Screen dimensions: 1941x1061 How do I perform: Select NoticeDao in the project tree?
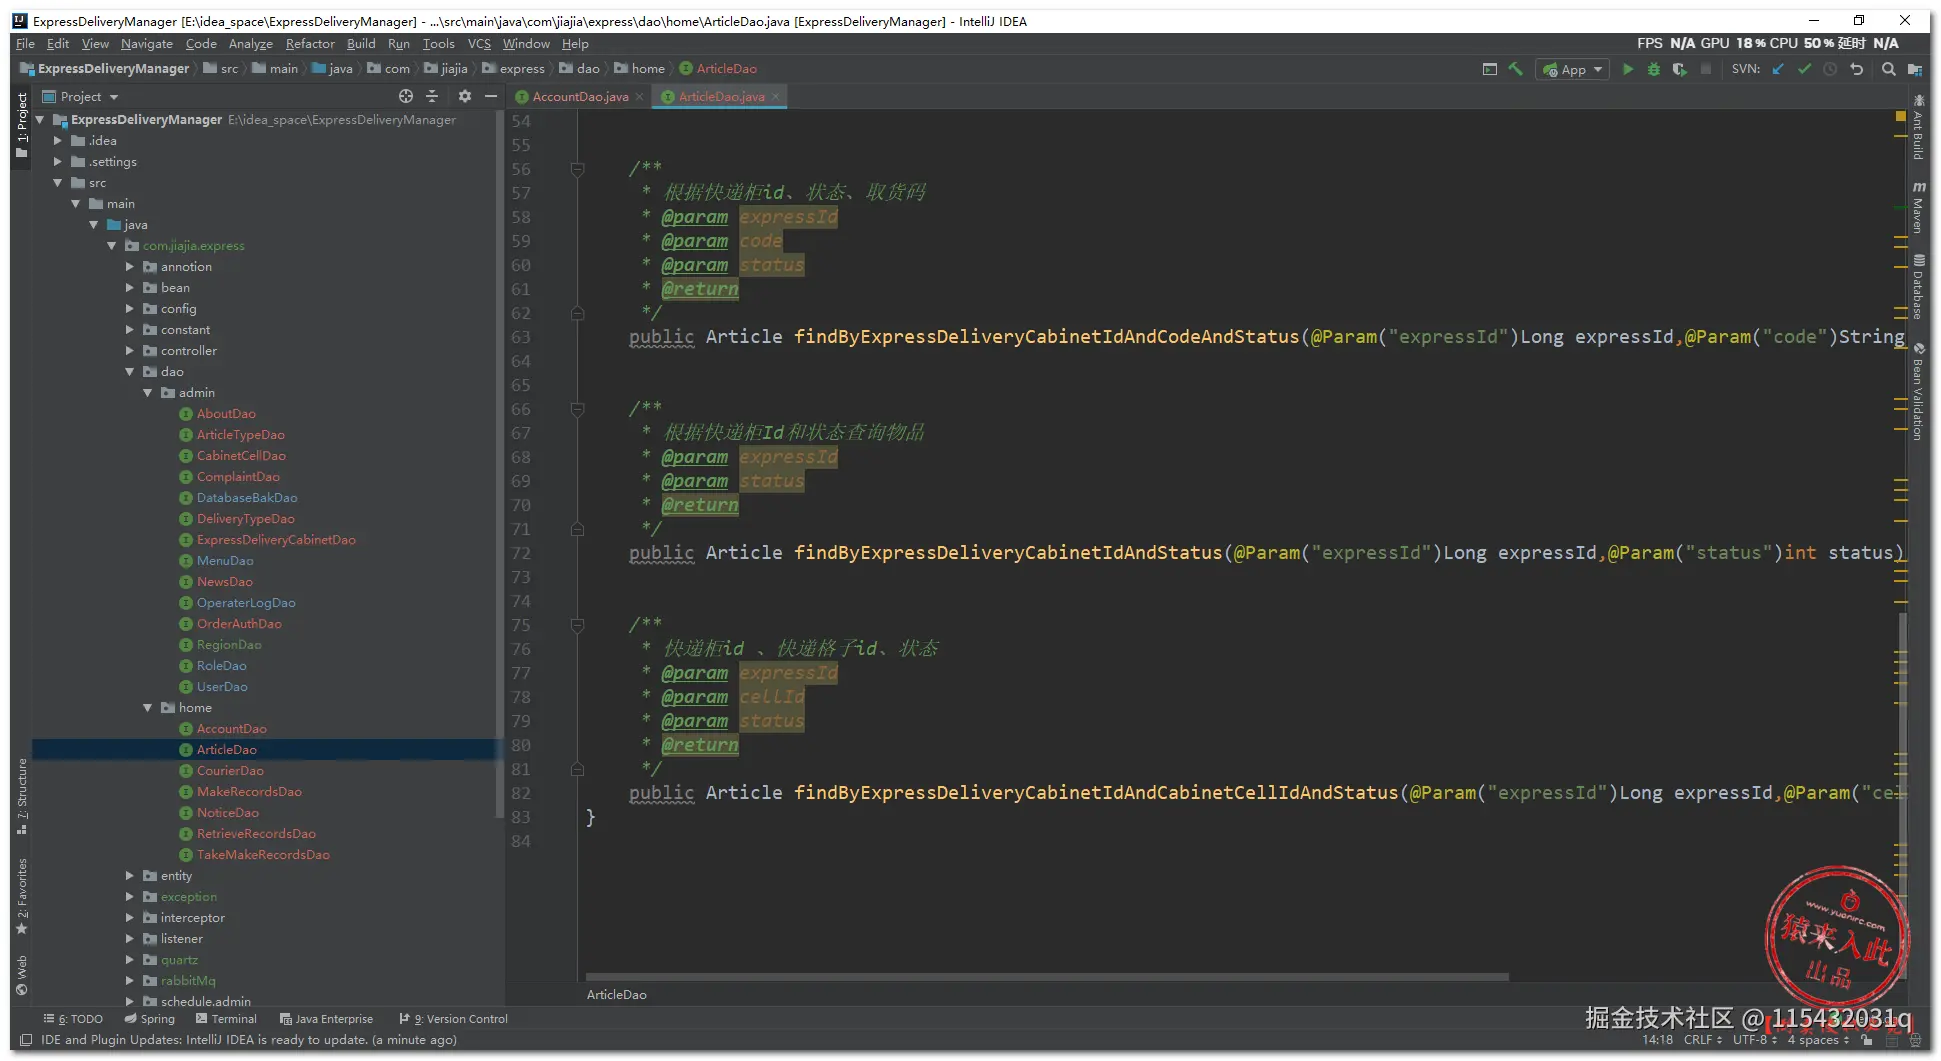pos(227,813)
